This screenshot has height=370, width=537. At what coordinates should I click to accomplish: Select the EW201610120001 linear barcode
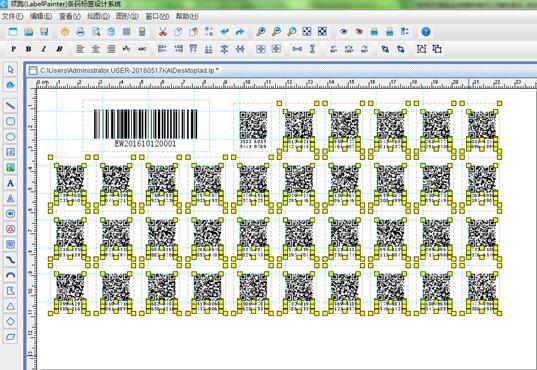click(x=146, y=128)
